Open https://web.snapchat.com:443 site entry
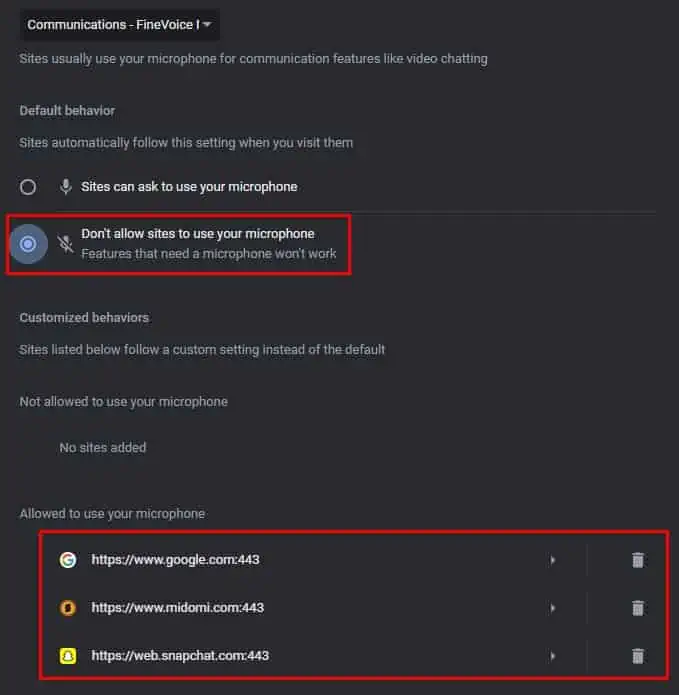679x695 pixels. (x=180, y=656)
